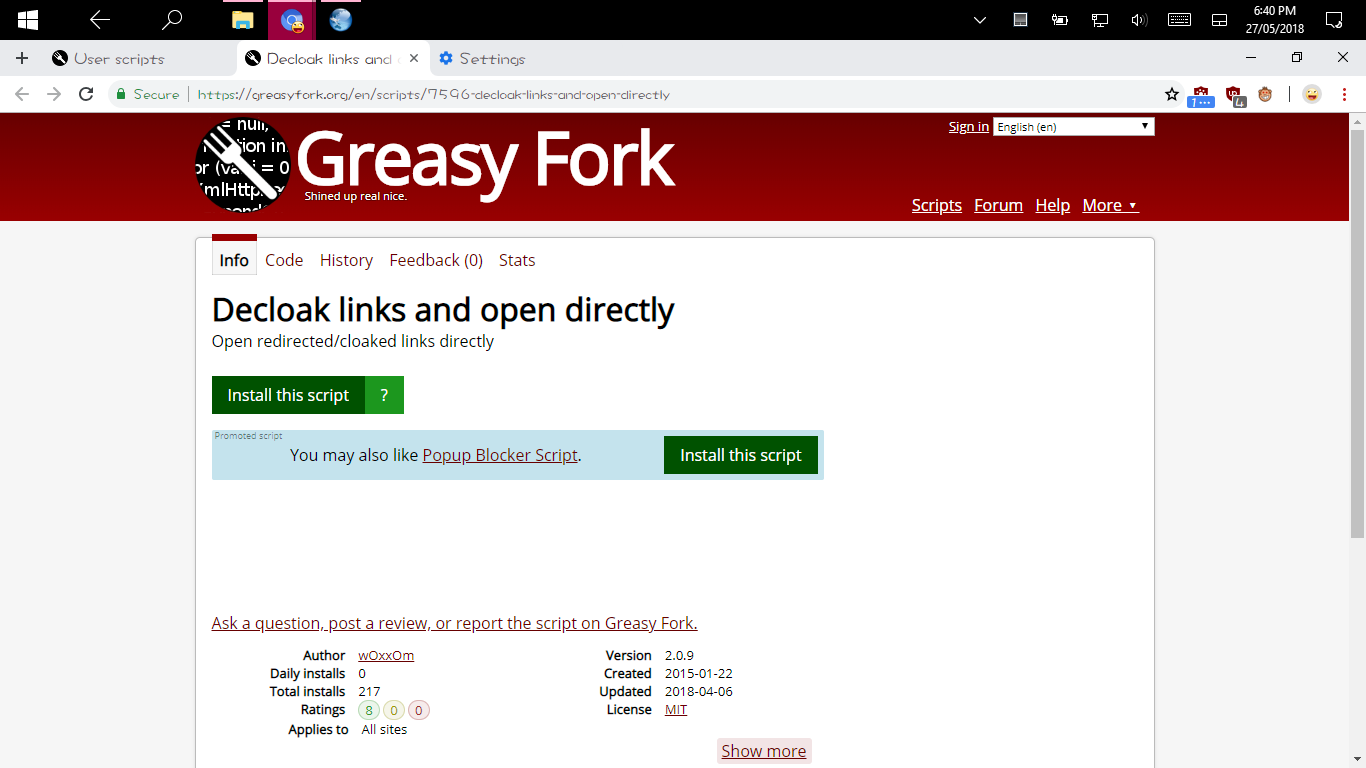The height and width of the screenshot is (768, 1366).
Task: Install the Decloak links script
Action: (288, 394)
